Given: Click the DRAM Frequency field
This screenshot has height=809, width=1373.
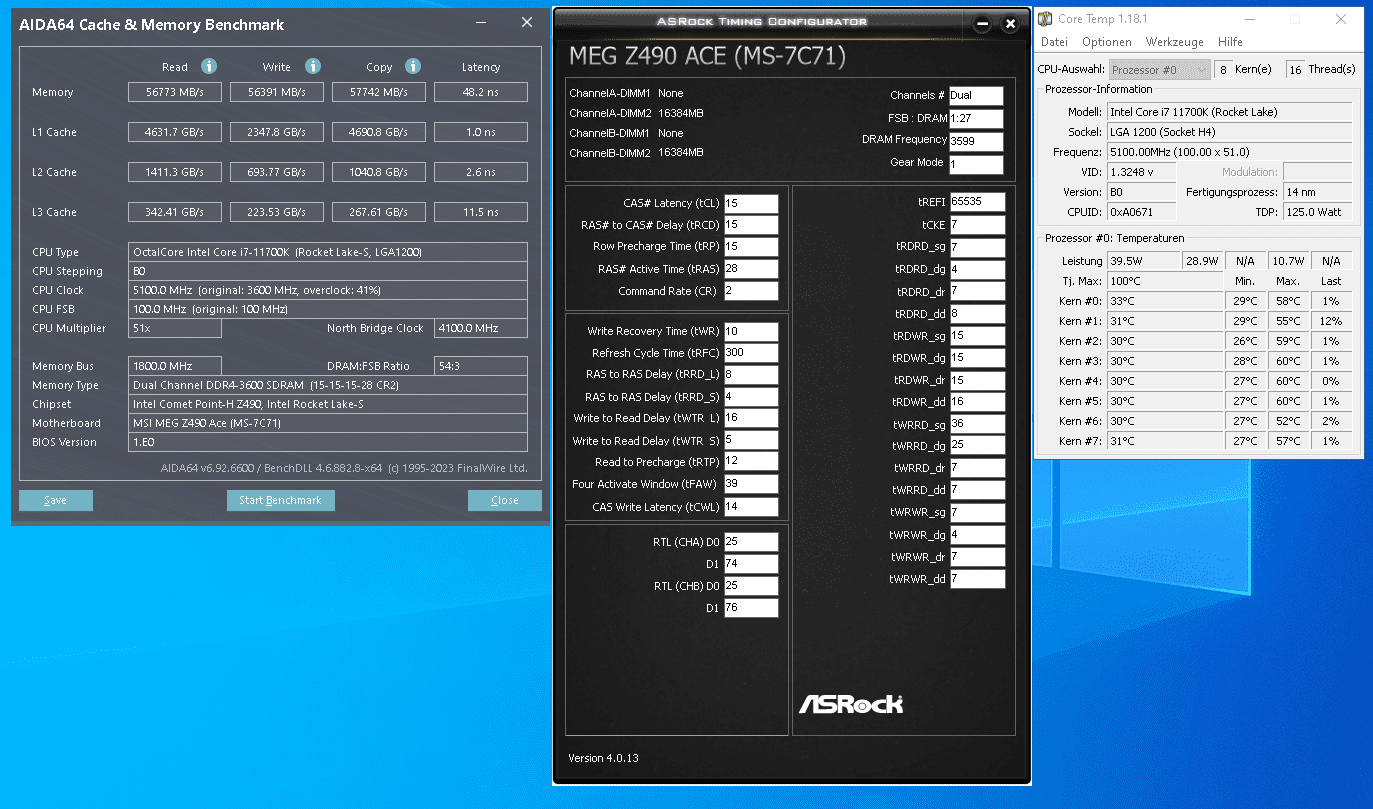Looking at the screenshot, I should coord(976,142).
